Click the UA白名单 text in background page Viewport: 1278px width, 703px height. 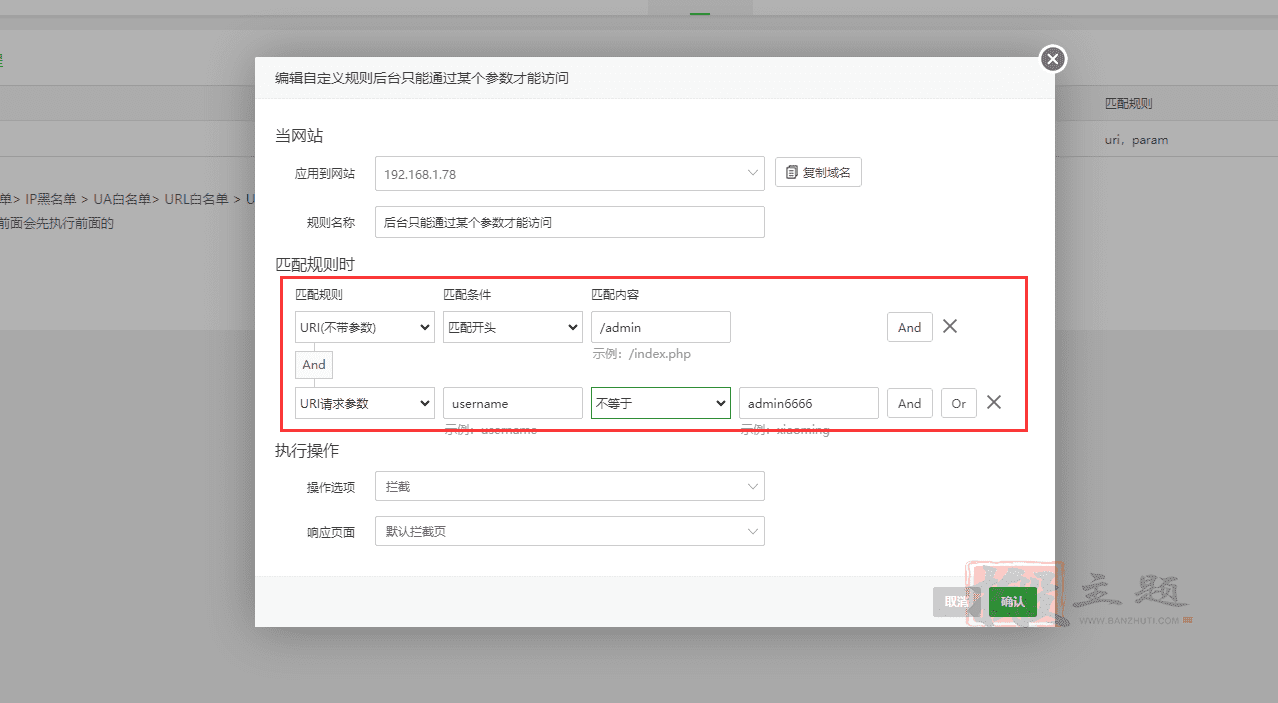(x=122, y=199)
